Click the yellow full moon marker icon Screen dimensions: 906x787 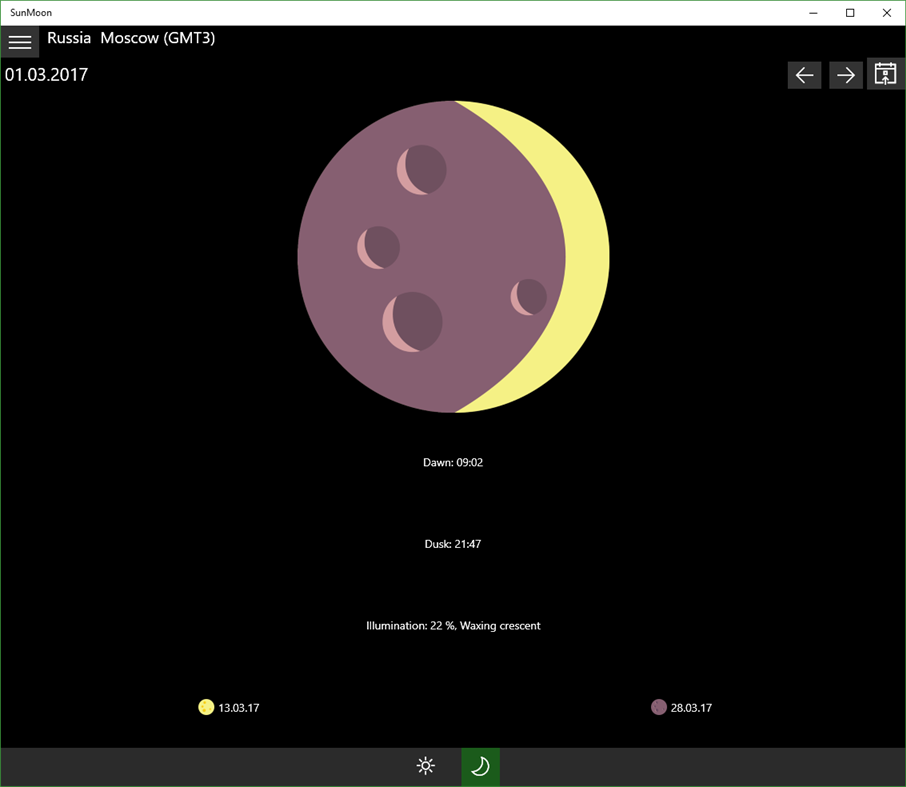click(x=207, y=707)
